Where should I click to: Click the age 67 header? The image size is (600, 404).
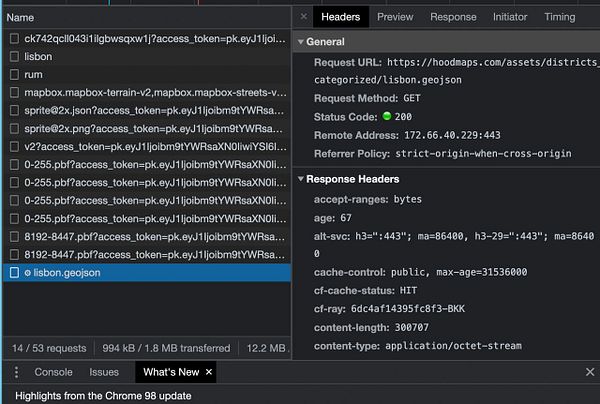click(333, 218)
